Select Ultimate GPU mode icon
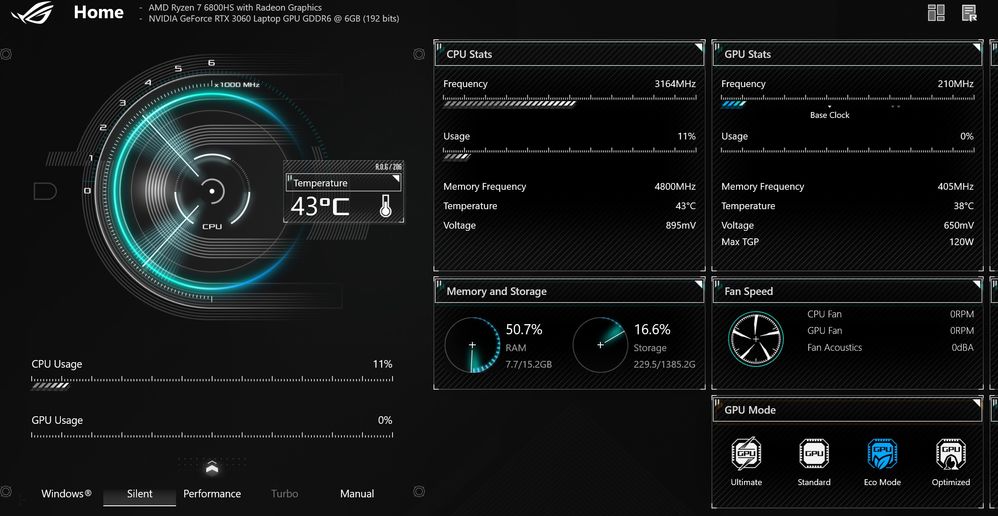 (x=746, y=454)
